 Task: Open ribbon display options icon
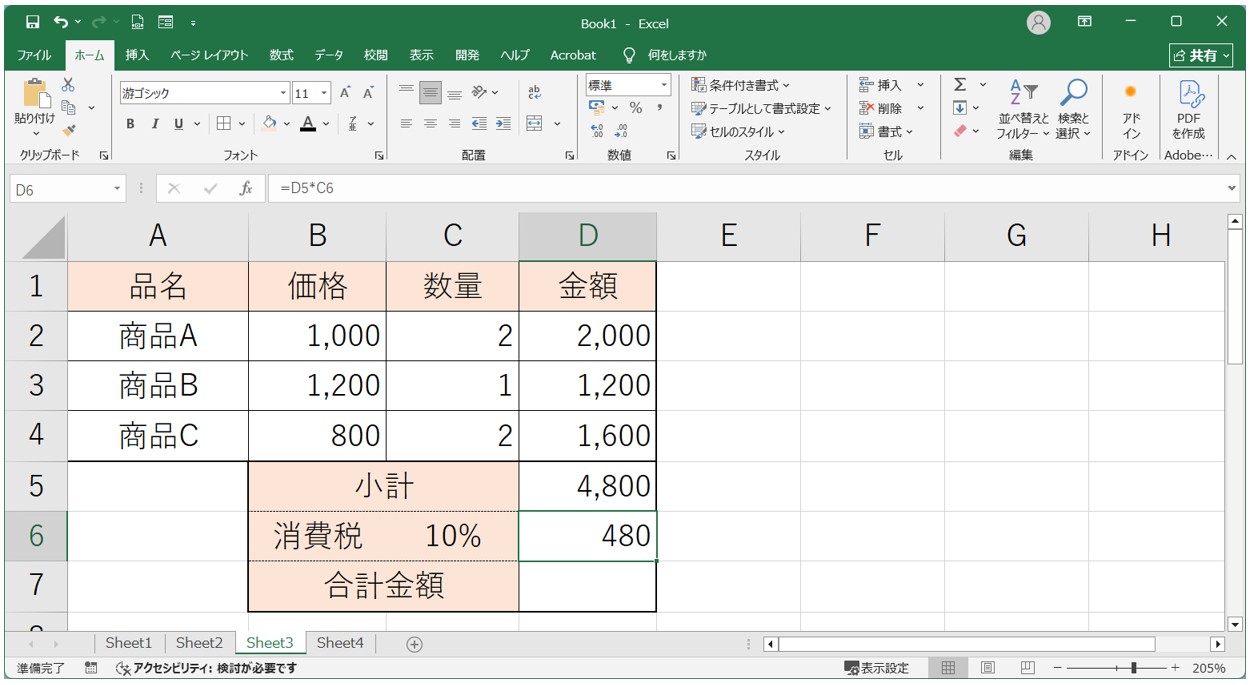point(1084,22)
